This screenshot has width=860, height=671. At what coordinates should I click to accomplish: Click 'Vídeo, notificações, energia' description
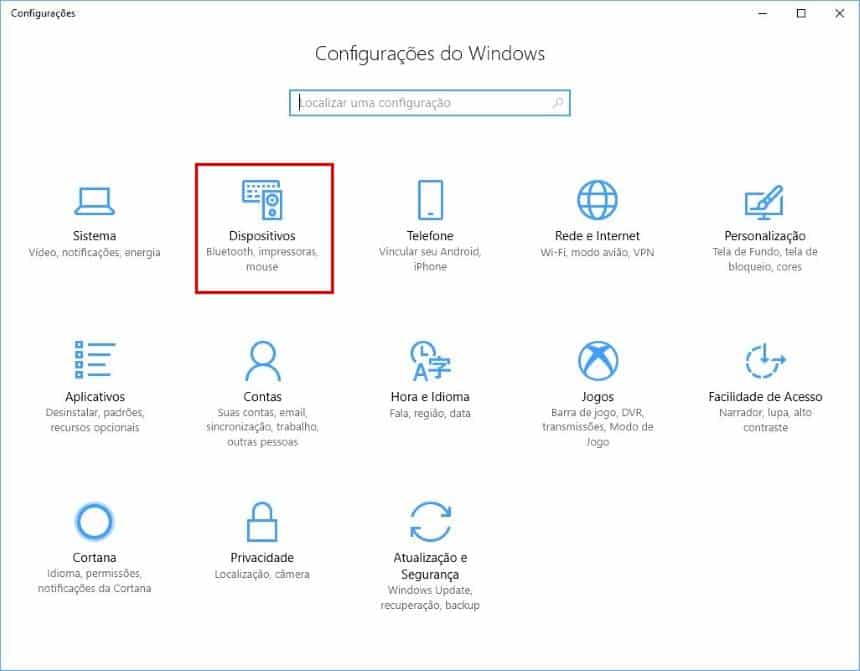[x=94, y=252]
